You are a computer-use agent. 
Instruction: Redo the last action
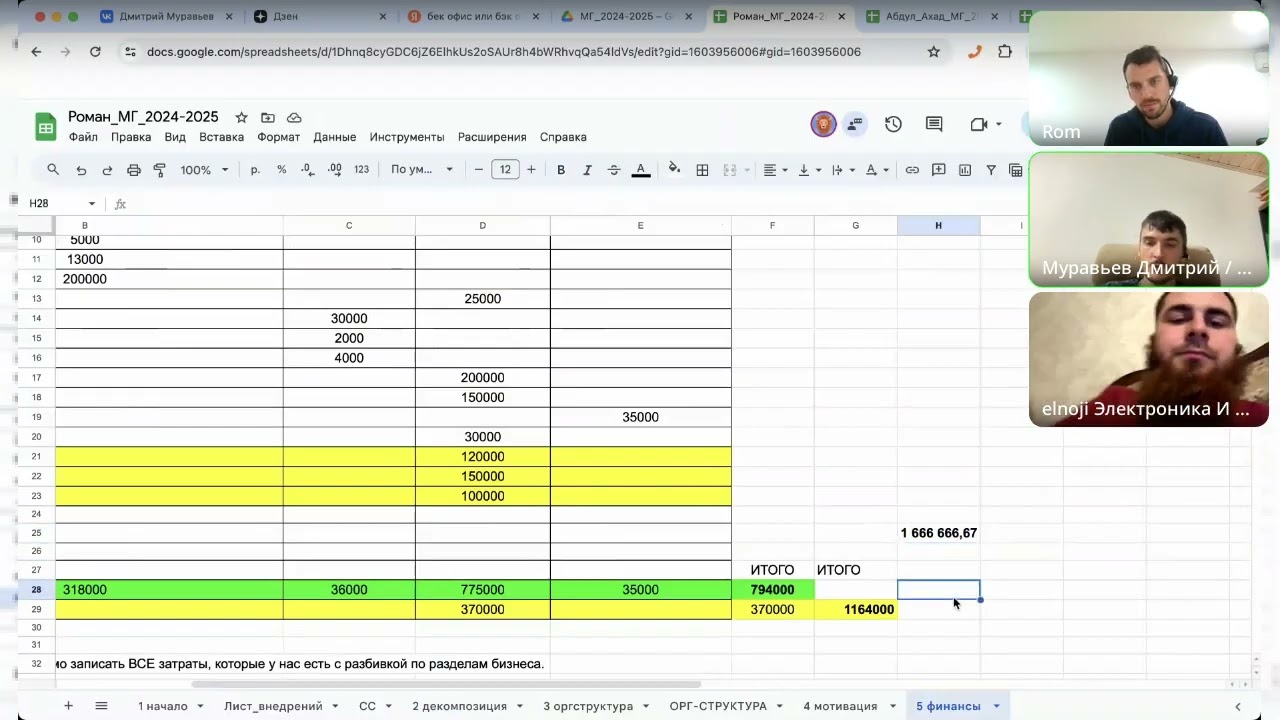coord(107,170)
